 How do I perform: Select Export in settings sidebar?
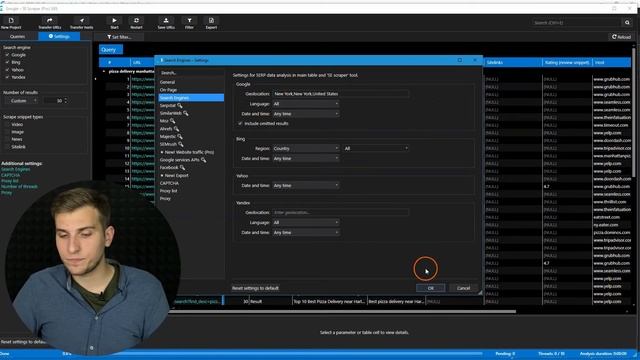click(176, 175)
